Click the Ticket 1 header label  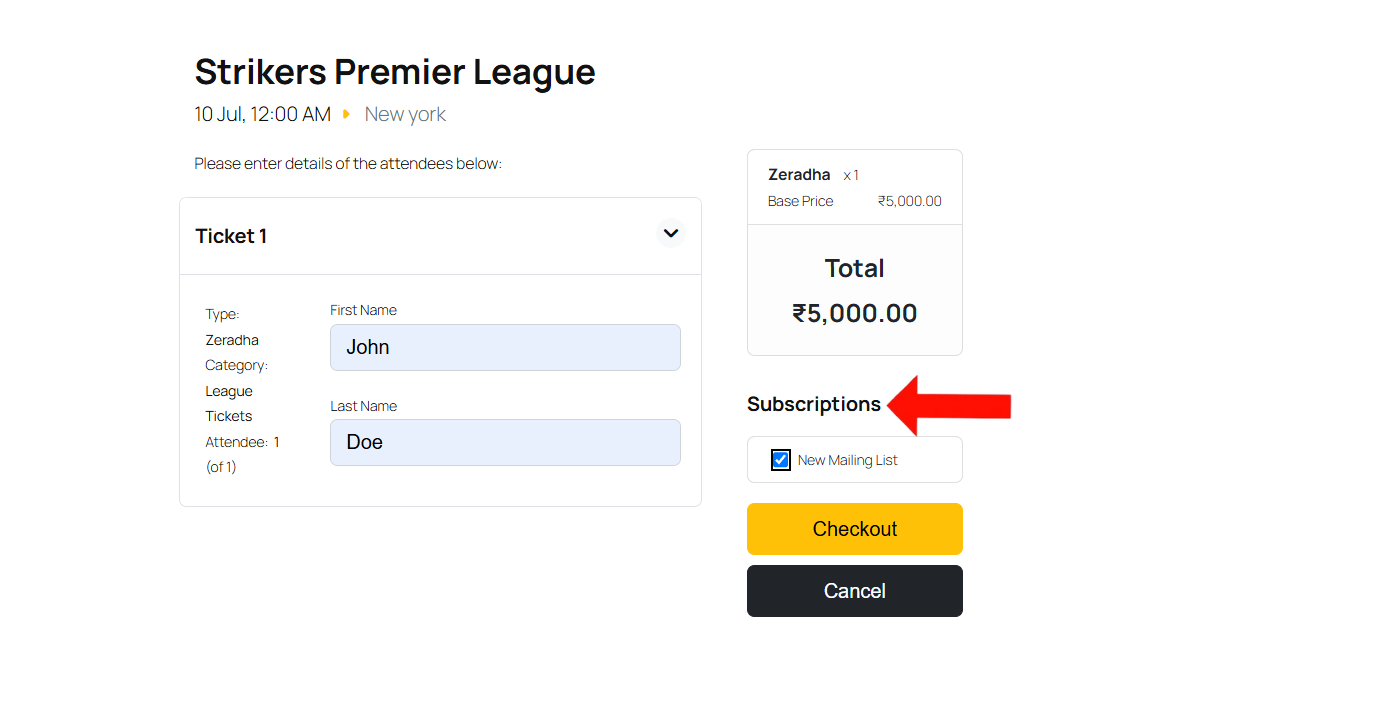[x=231, y=236]
